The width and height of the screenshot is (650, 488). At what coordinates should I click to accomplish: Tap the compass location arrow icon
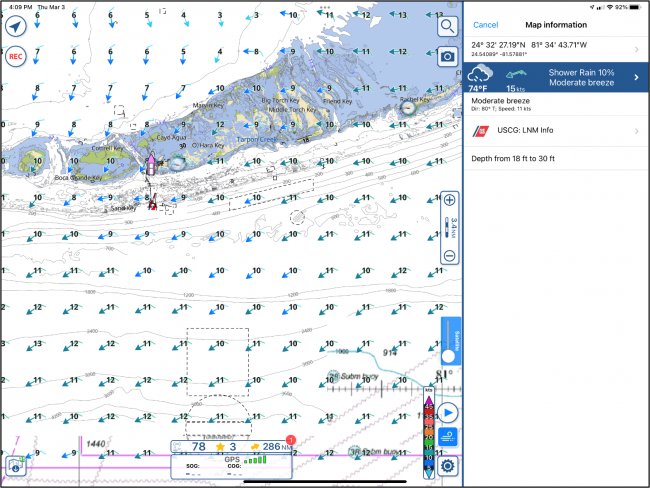(15, 27)
